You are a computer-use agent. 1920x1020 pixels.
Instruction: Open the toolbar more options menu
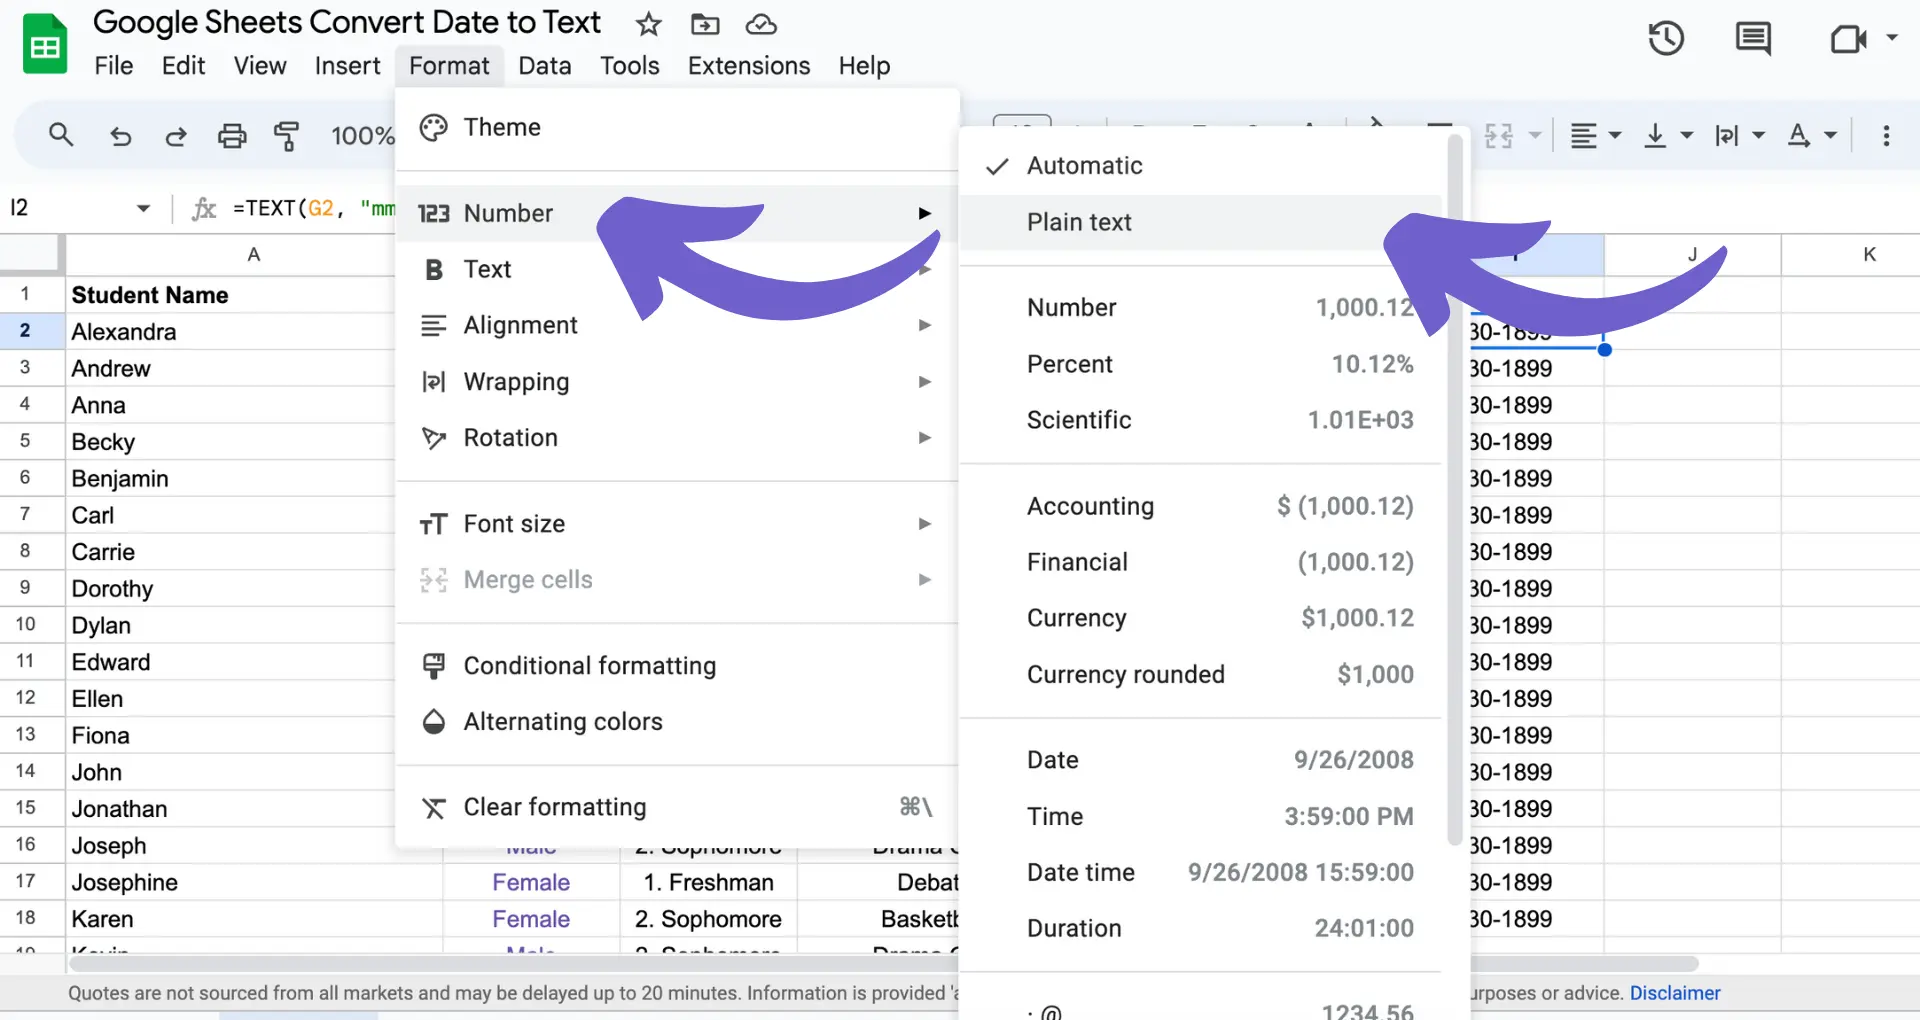click(x=1886, y=136)
